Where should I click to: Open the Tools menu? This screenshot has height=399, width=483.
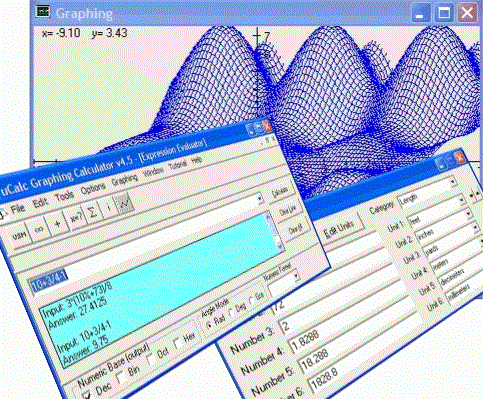tap(64, 196)
